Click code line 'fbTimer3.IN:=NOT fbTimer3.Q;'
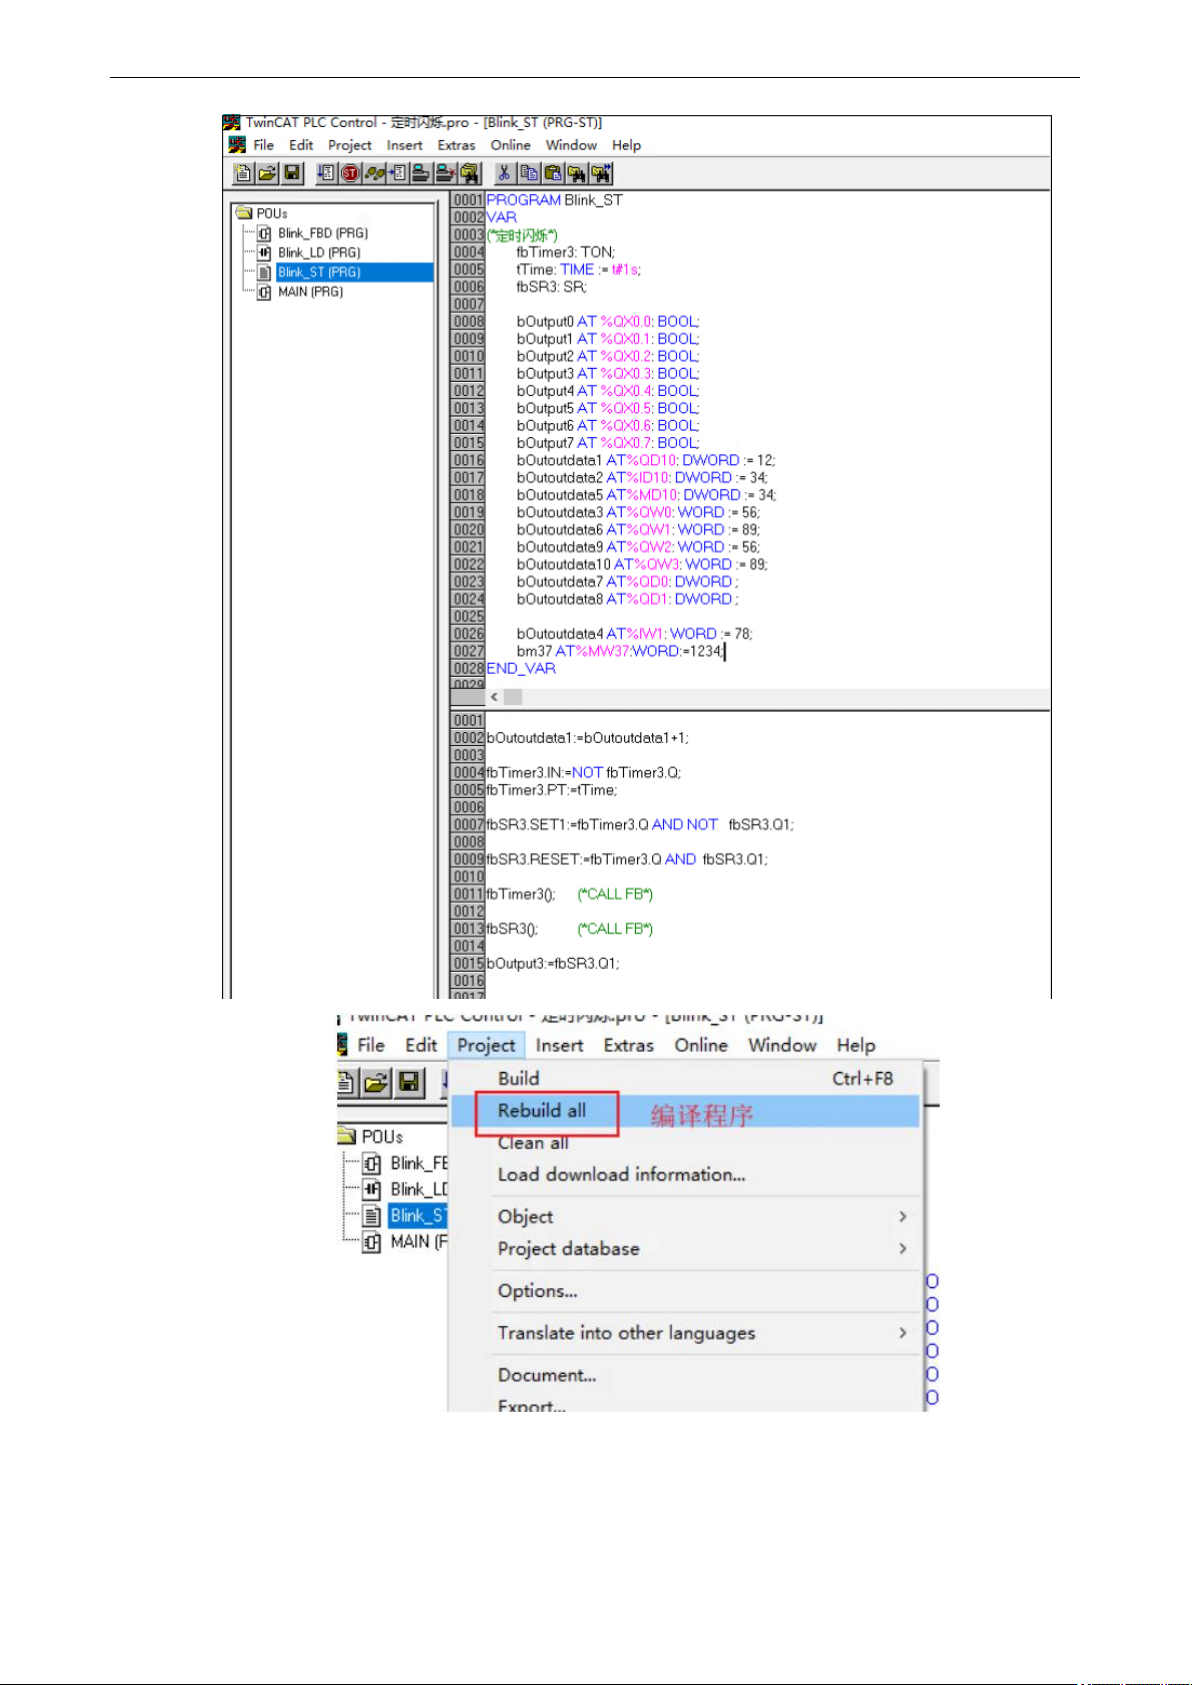 click(x=584, y=772)
